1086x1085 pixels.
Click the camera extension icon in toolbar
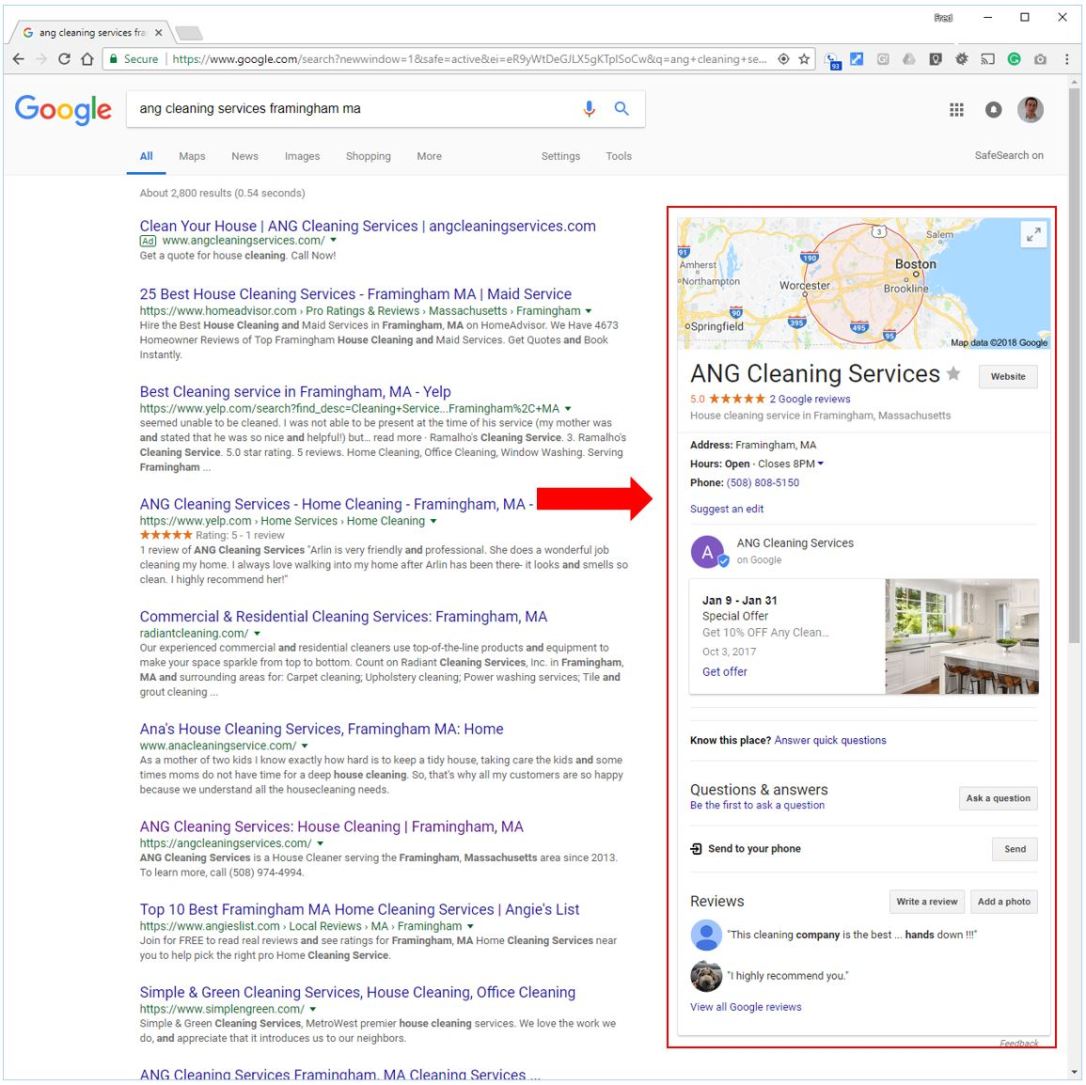1040,60
